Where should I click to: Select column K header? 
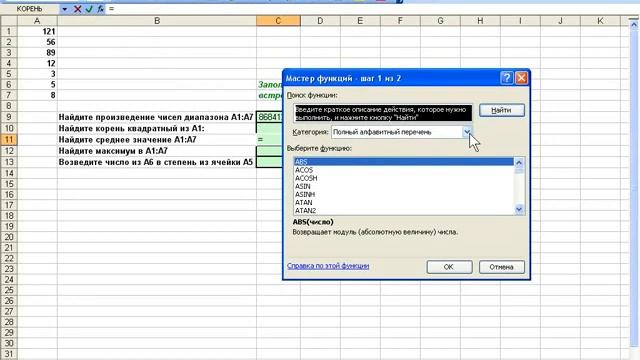coord(600,21)
